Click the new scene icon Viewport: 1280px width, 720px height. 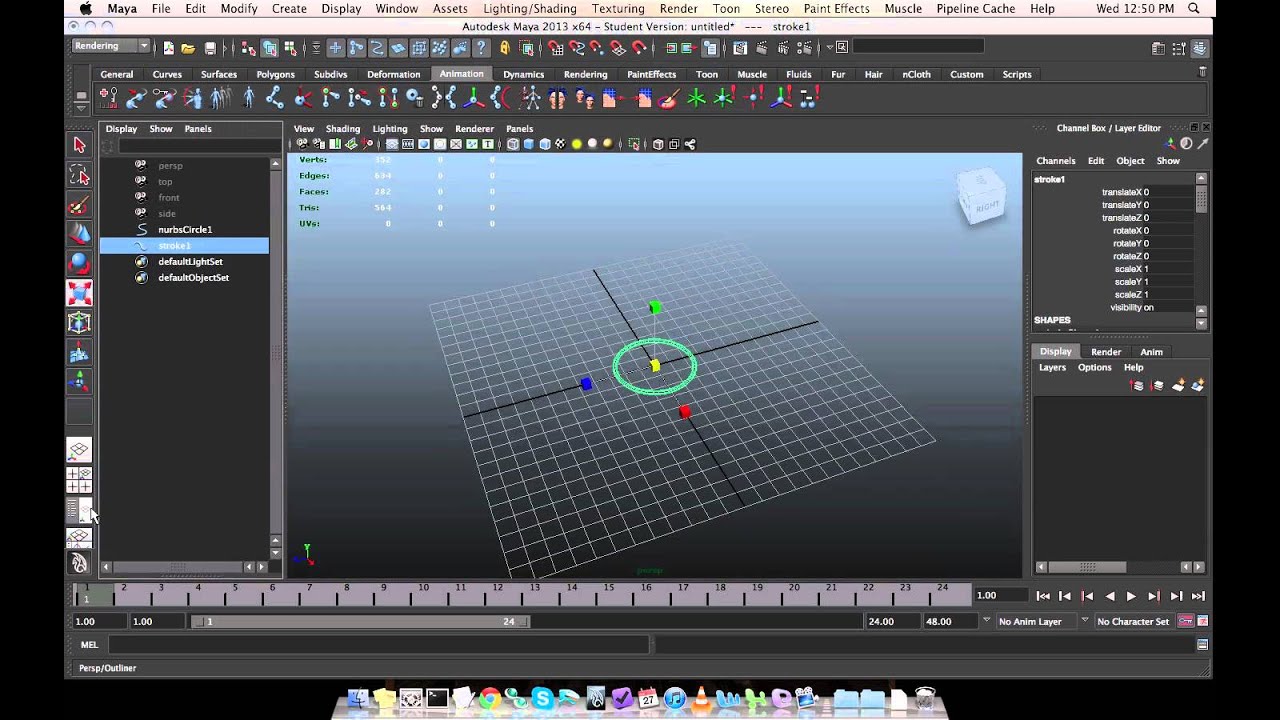tap(168, 47)
